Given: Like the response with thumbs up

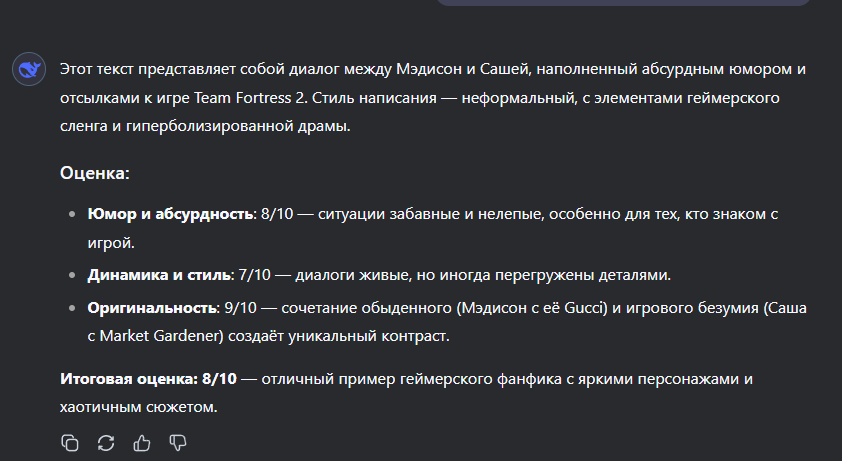Looking at the screenshot, I should click(142, 443).
